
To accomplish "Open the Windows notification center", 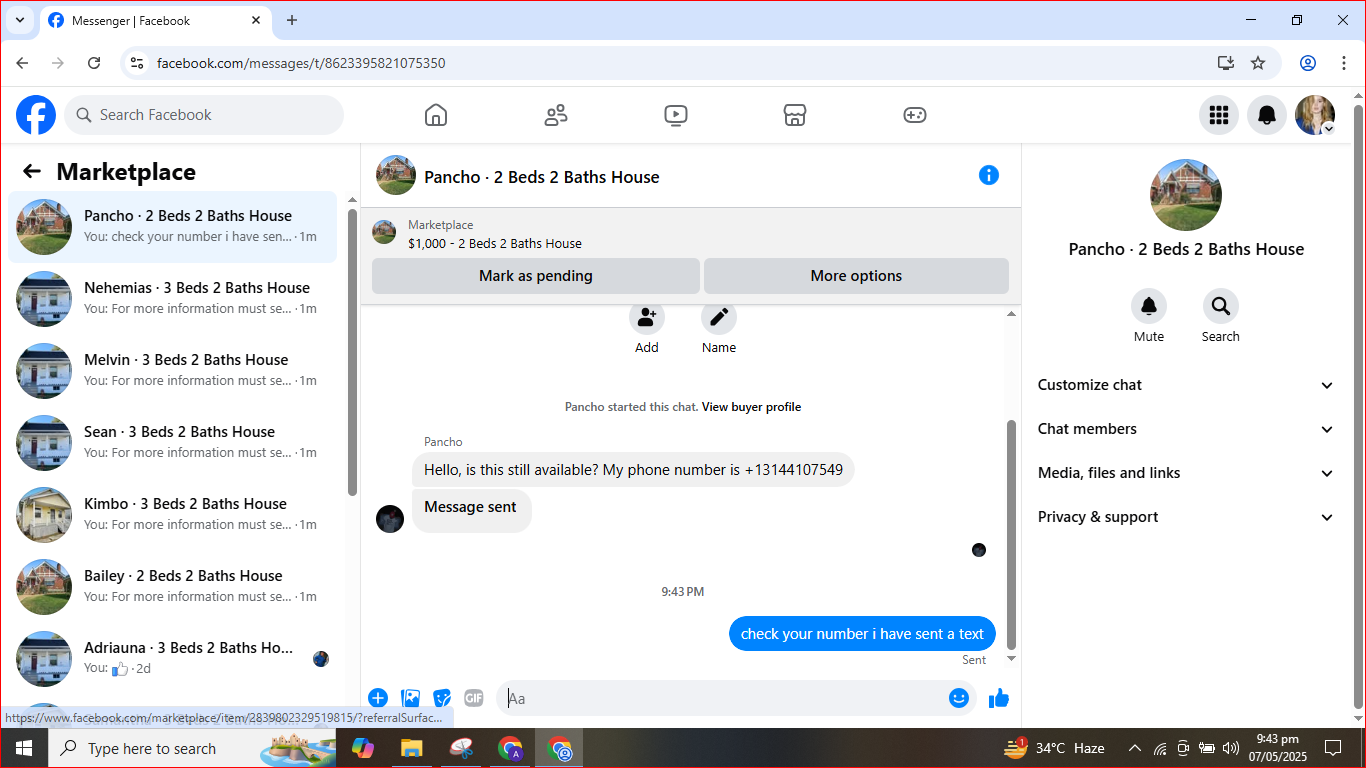I will (1332, 748).
